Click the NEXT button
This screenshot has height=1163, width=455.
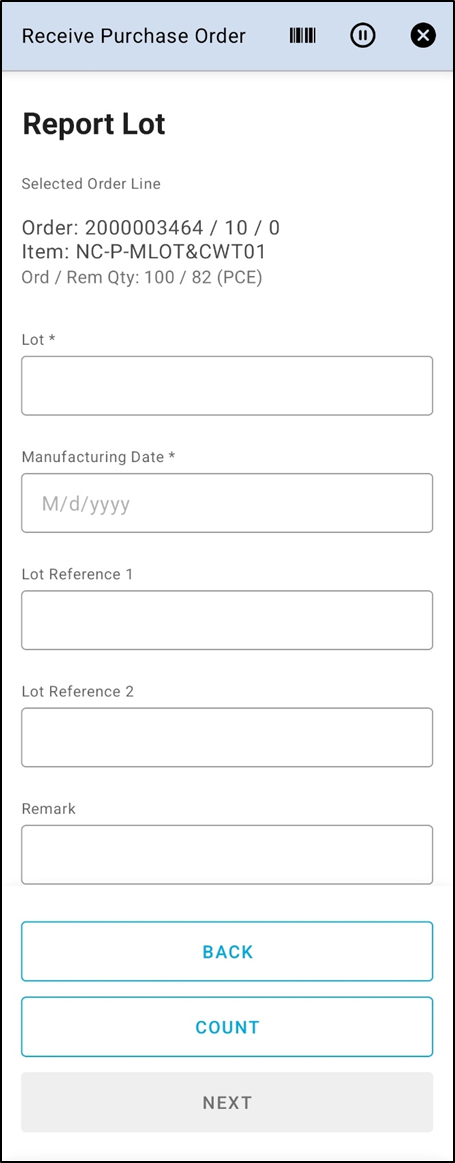[x=227, y=1102]
